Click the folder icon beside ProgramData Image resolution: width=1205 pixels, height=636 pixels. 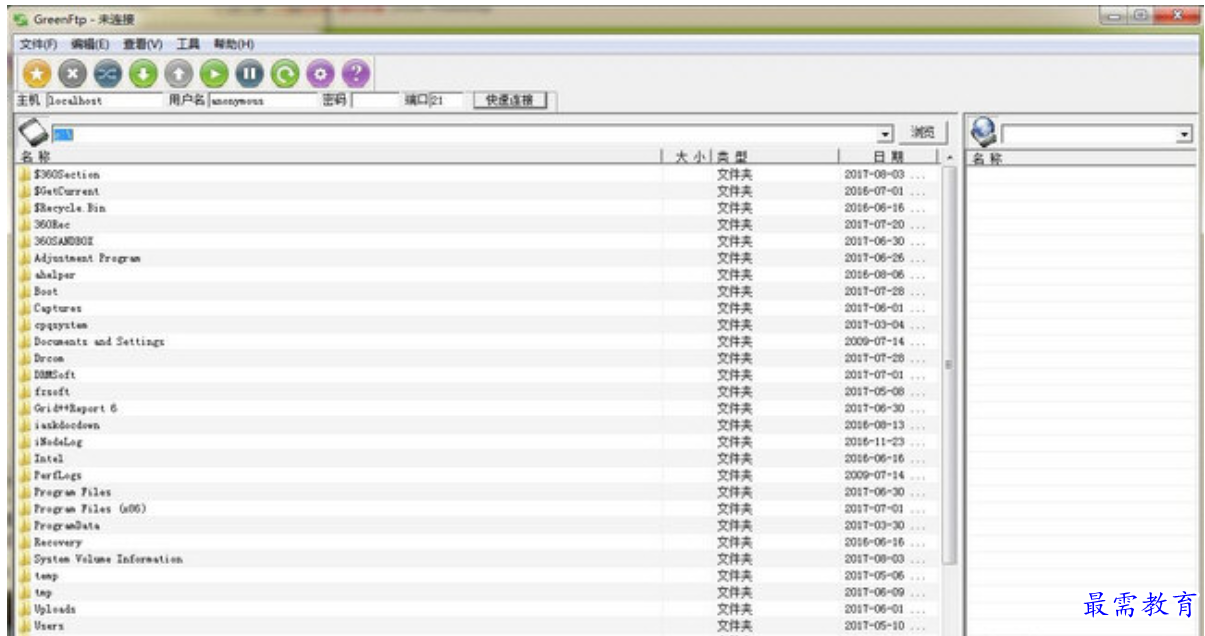point(25,525)
